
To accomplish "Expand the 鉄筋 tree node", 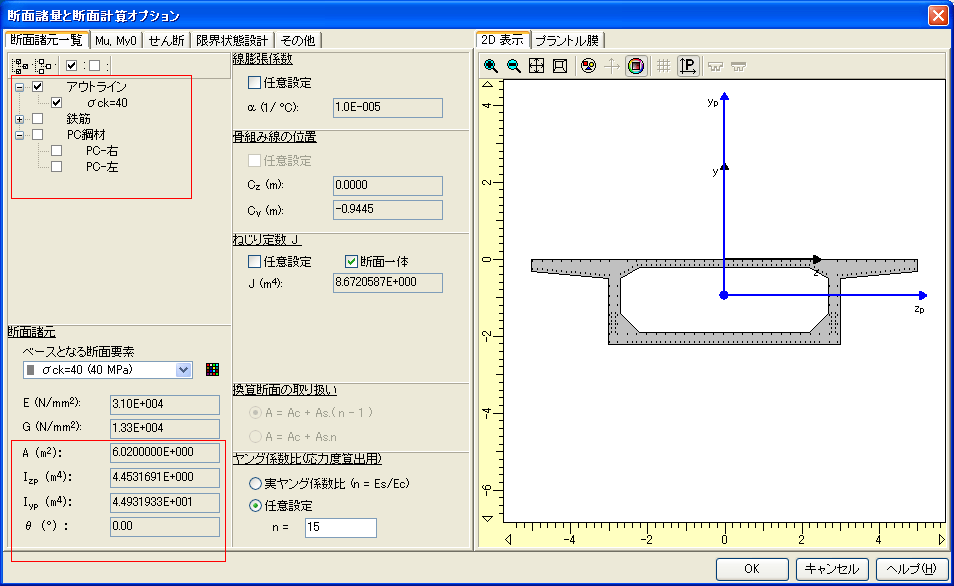I will (x=19, y=119).
